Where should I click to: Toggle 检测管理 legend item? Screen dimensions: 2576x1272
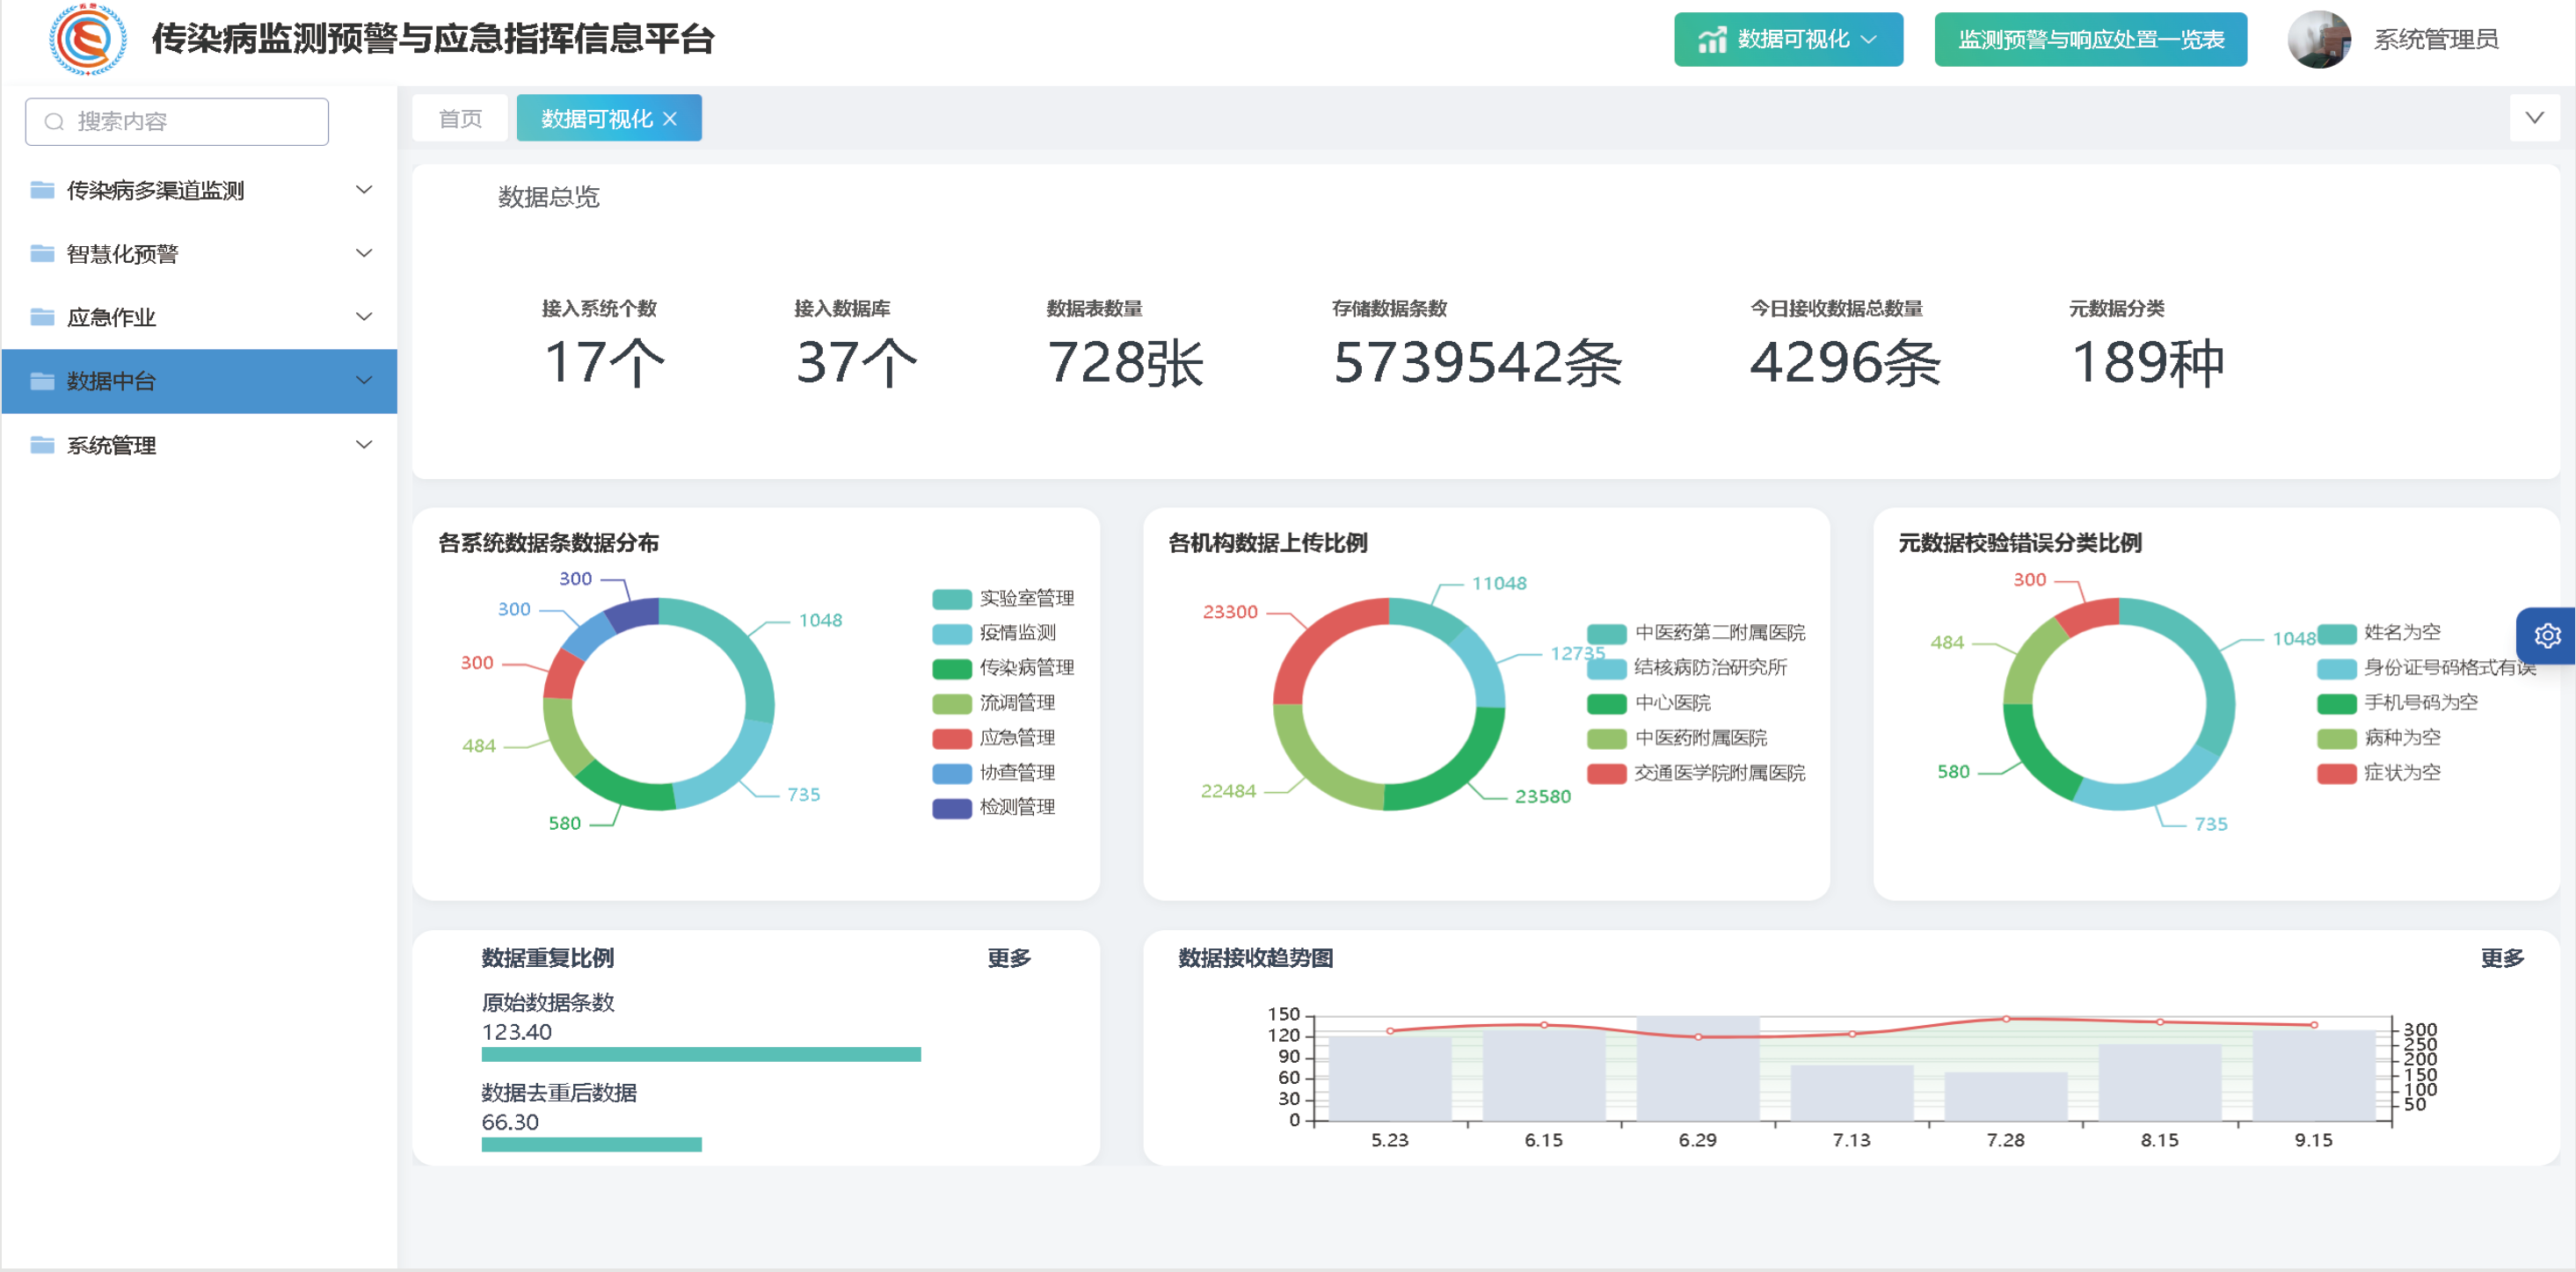(x=993, y=808)
